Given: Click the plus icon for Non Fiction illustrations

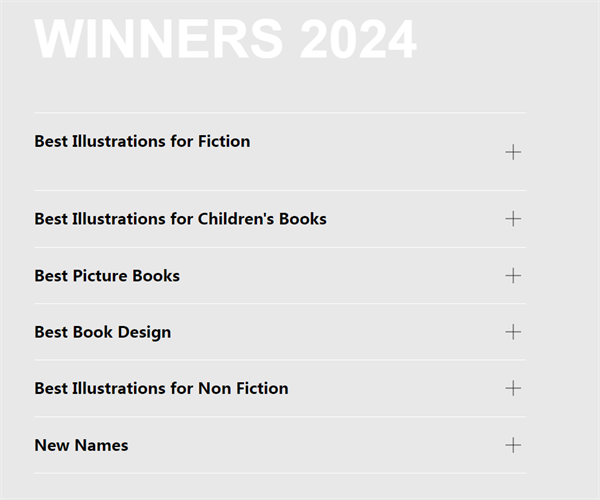Looking at the screenshot, I should (x=513, y=388).
